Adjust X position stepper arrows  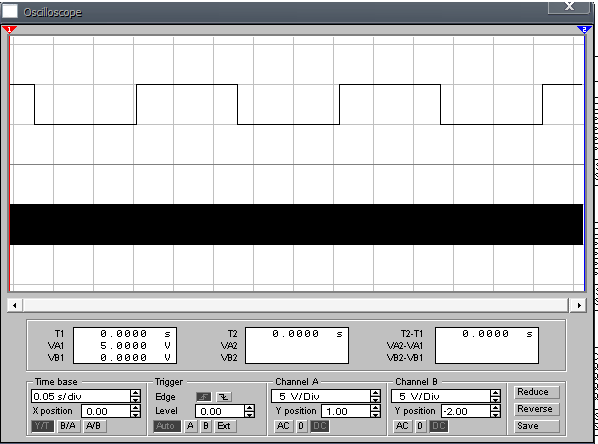(x=135, y=411)
